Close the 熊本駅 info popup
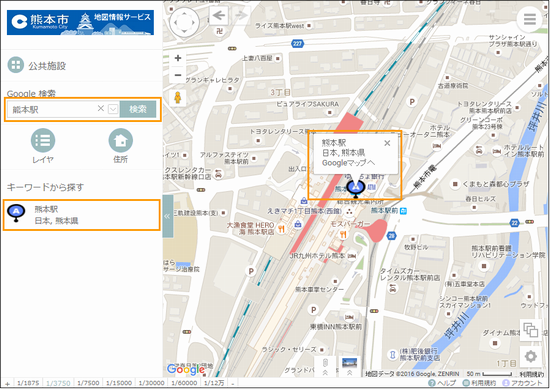Image resolution: width=550 pixels, height=389 pixels. click(387, 143)
